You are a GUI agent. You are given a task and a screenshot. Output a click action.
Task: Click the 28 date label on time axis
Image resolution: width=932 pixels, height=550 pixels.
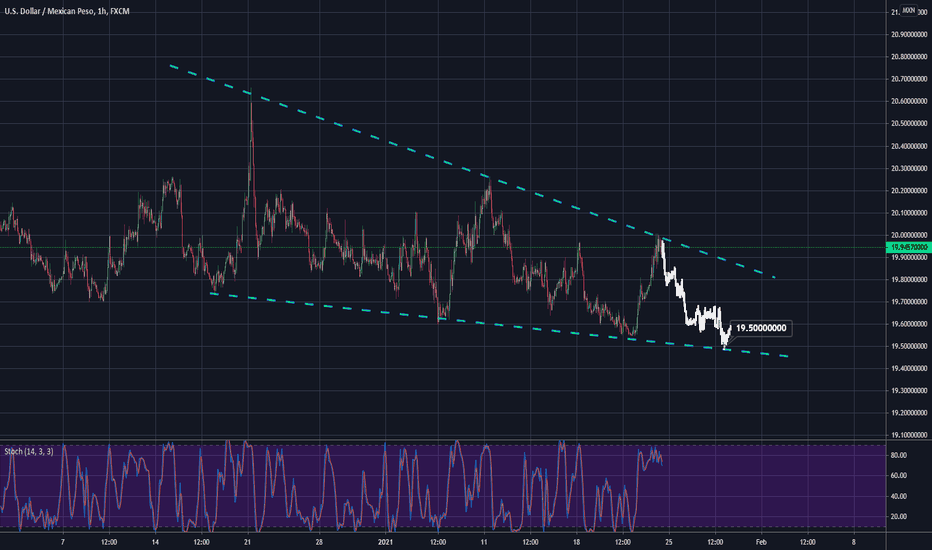coord(319,542)
